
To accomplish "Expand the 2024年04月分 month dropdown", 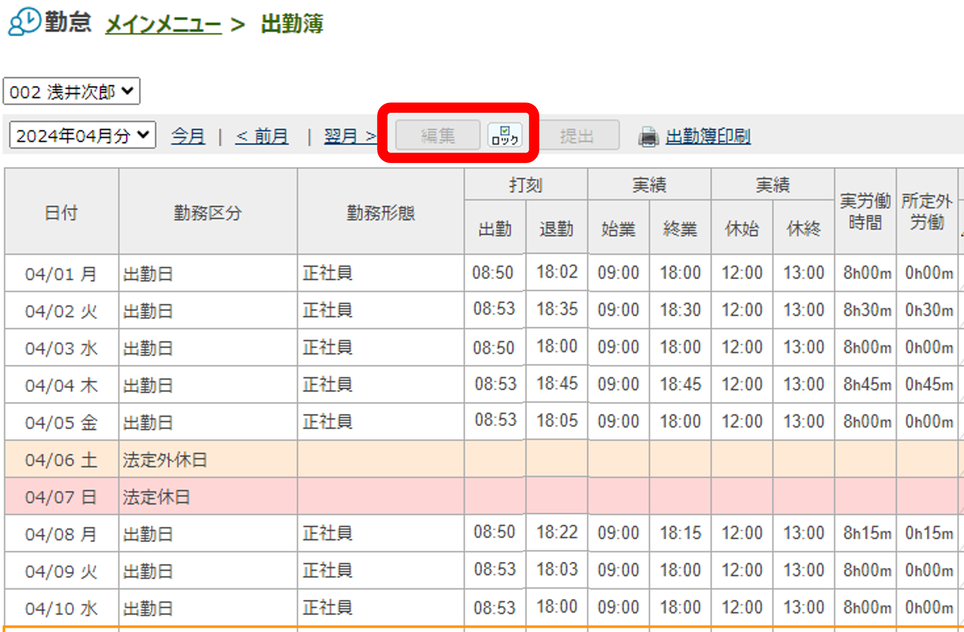I will click(82, 136).
